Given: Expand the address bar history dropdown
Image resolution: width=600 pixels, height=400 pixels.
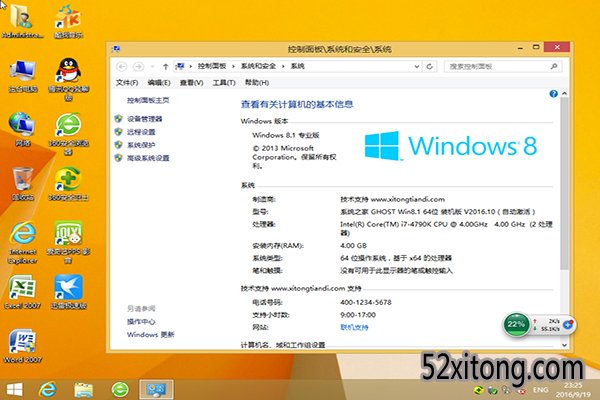Looking at the screenshot, I should point(416,67).
